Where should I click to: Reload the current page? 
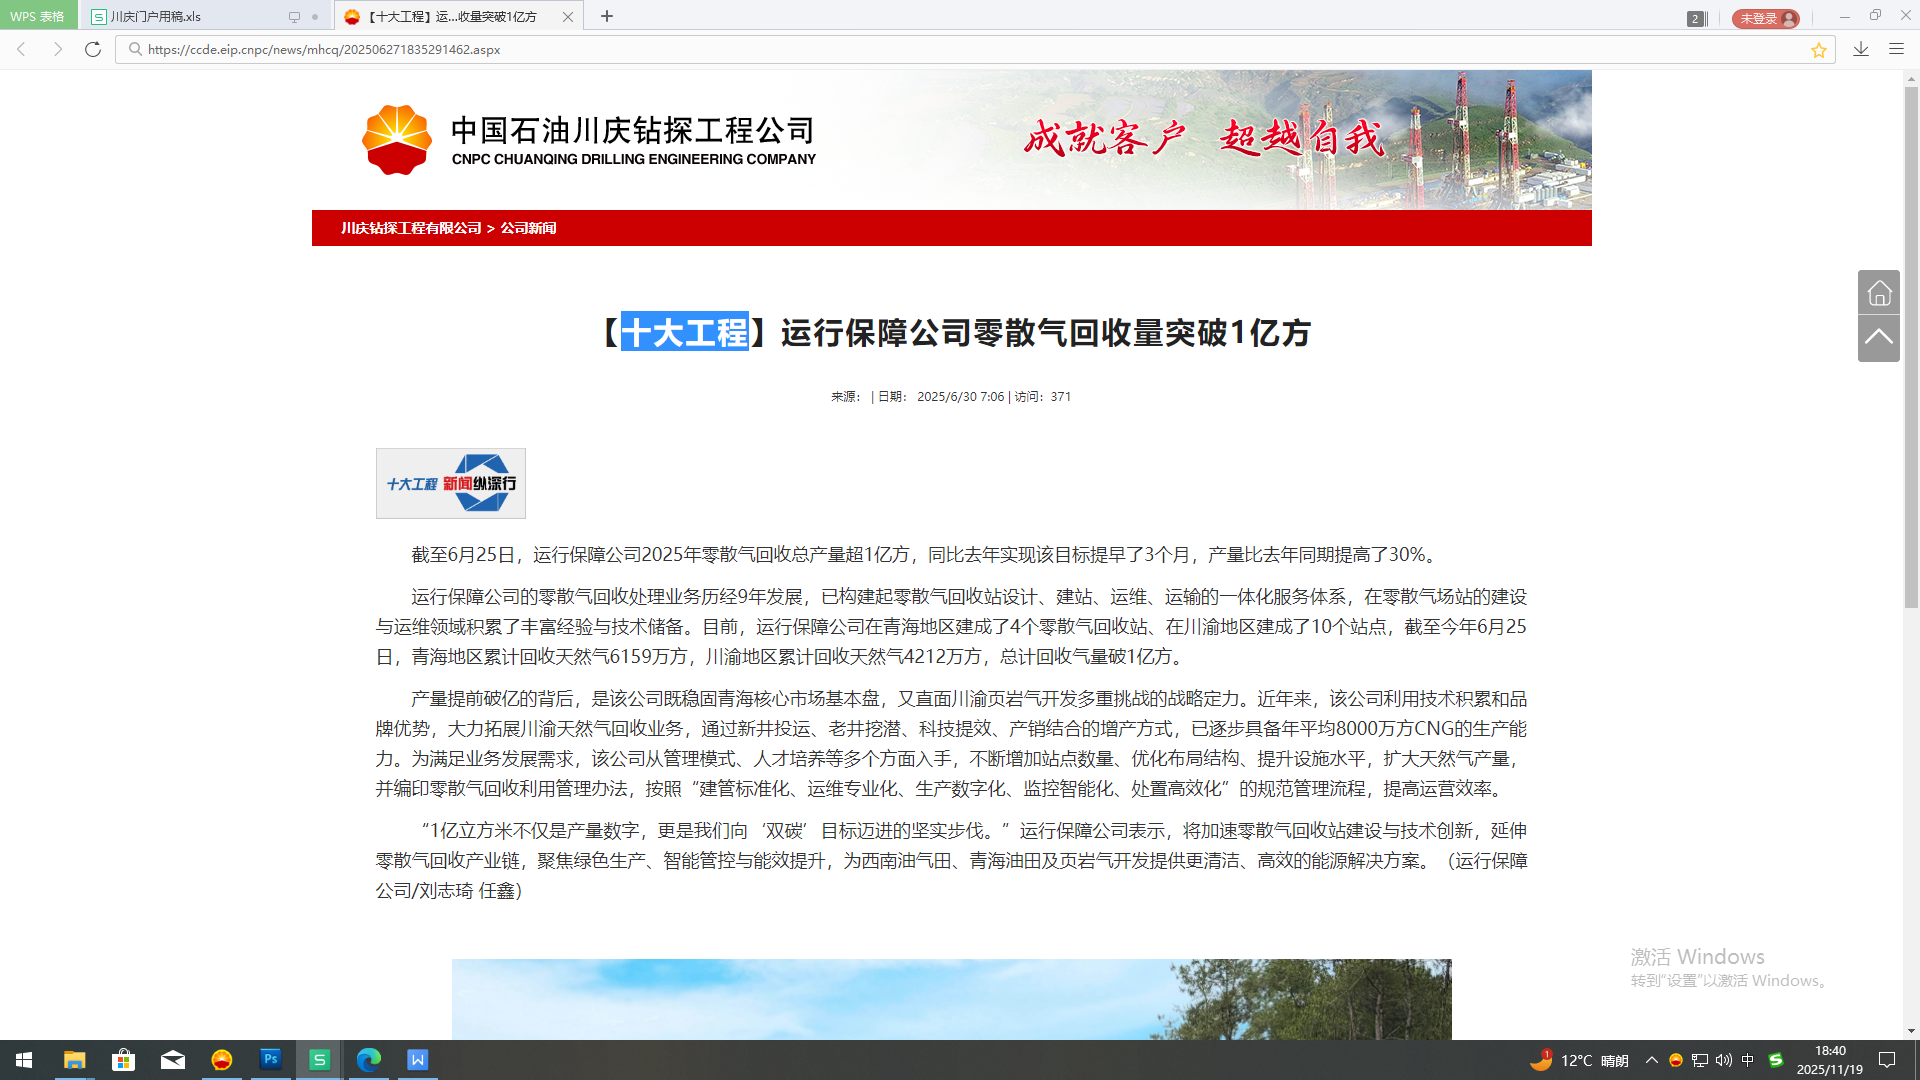click(x=93, y=49)
